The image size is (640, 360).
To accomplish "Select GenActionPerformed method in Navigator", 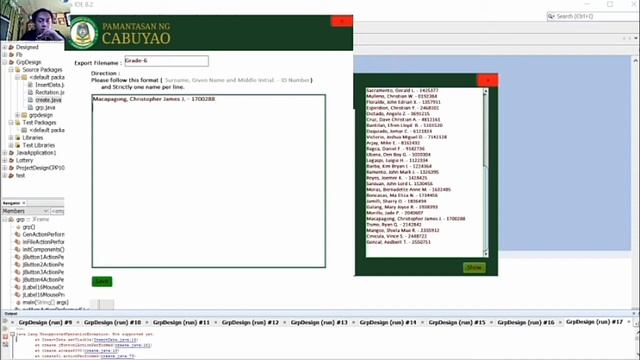I will pos(43,235).
